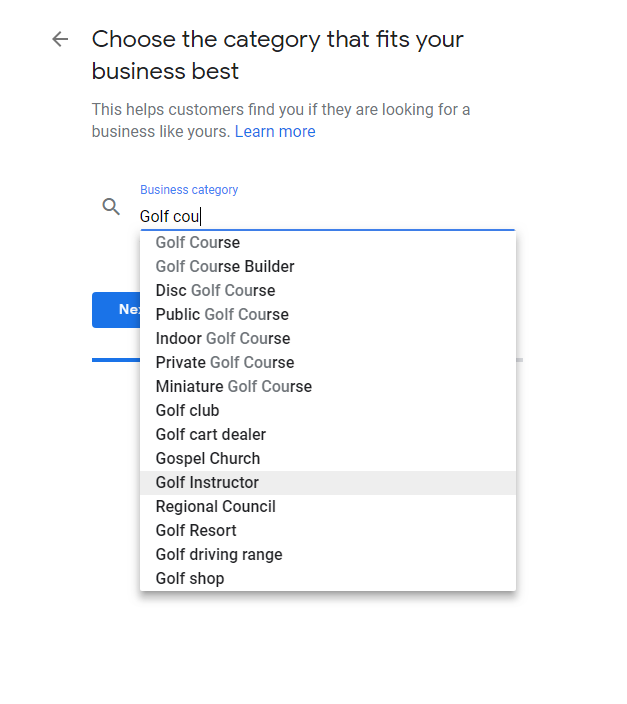Click the search magnifier icon

coord(111,207)
